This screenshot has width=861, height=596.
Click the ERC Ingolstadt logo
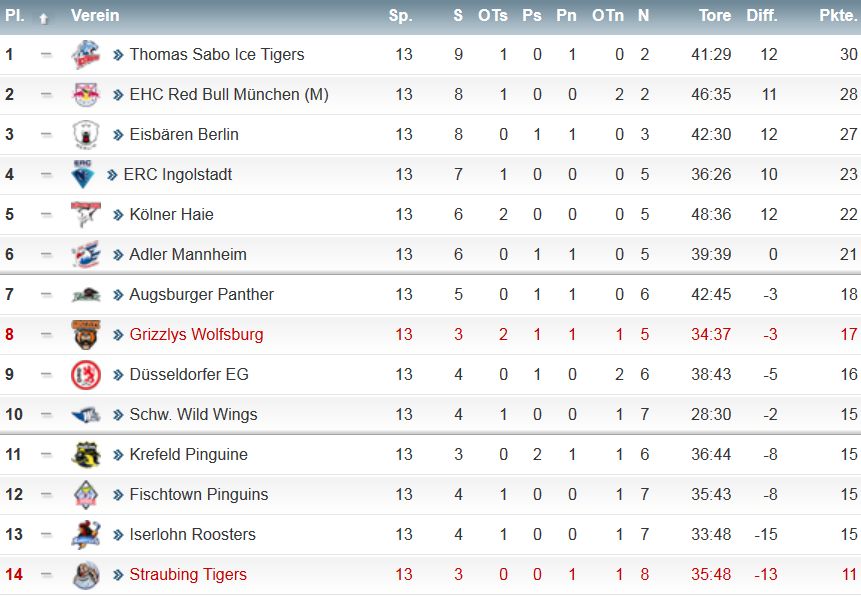83,174
